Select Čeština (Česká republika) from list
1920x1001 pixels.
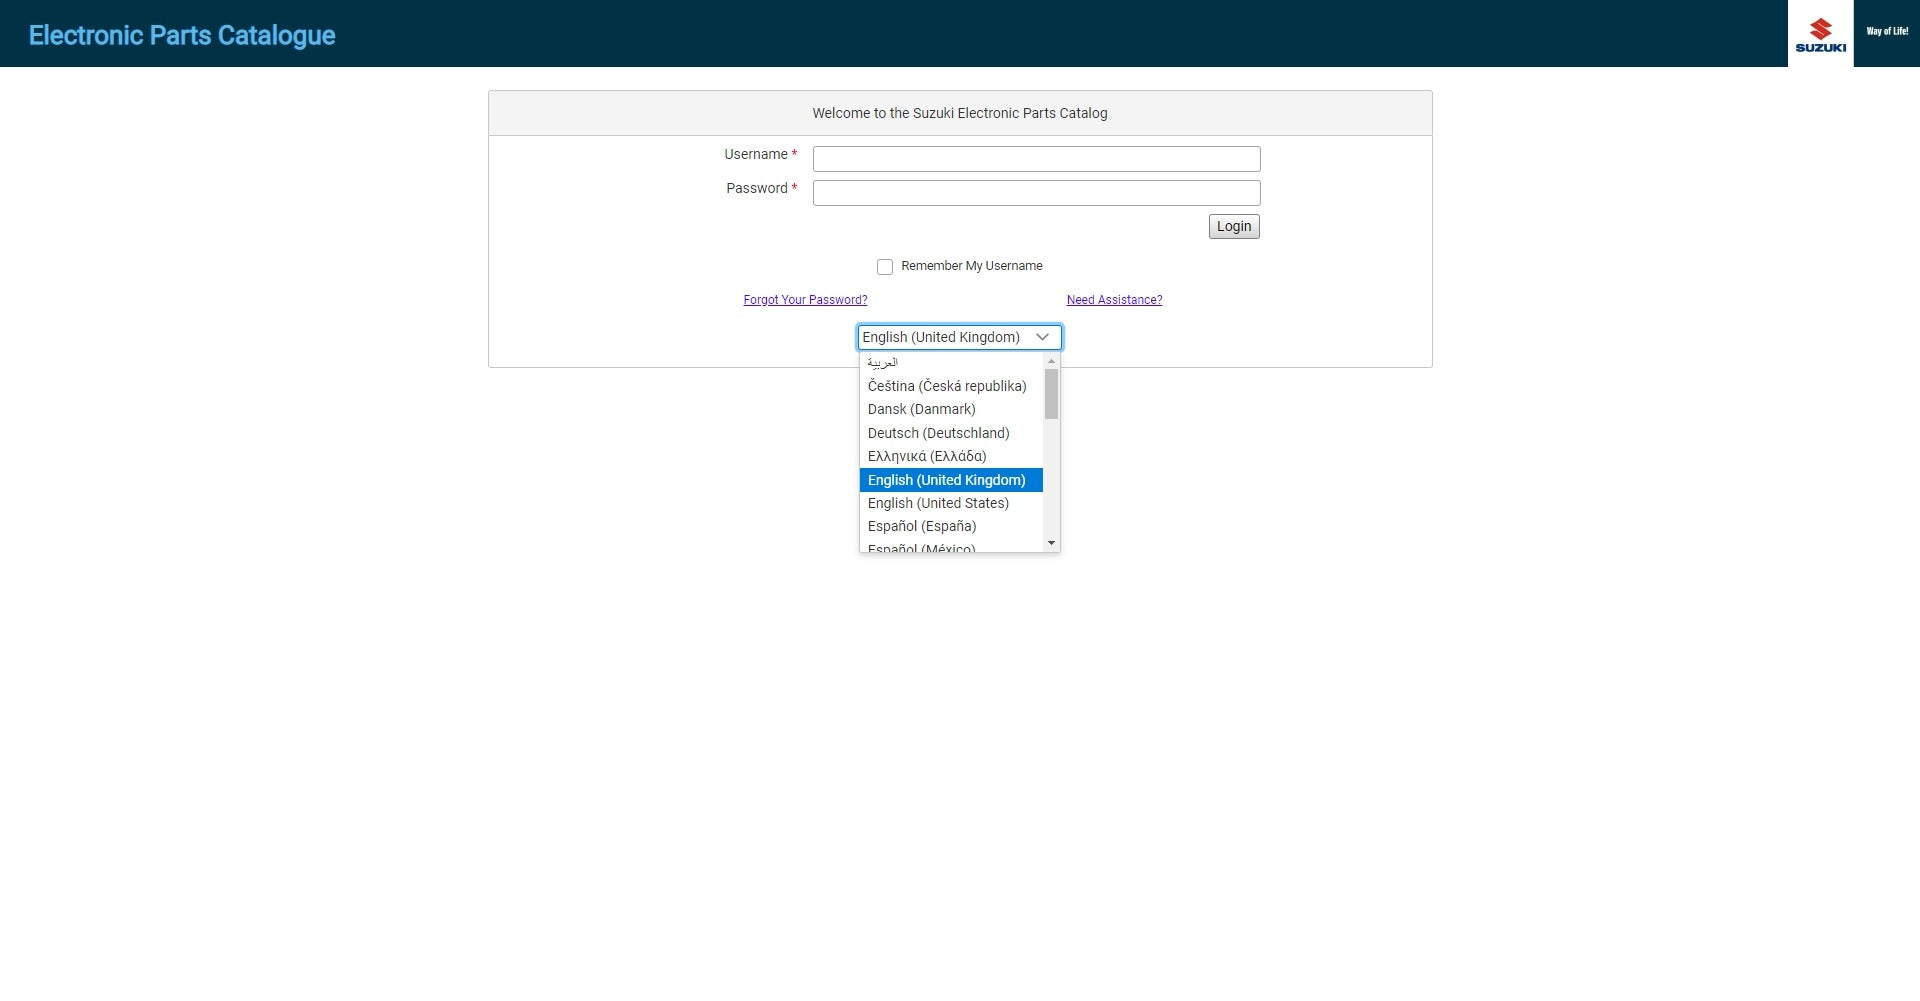coord(946,386)
